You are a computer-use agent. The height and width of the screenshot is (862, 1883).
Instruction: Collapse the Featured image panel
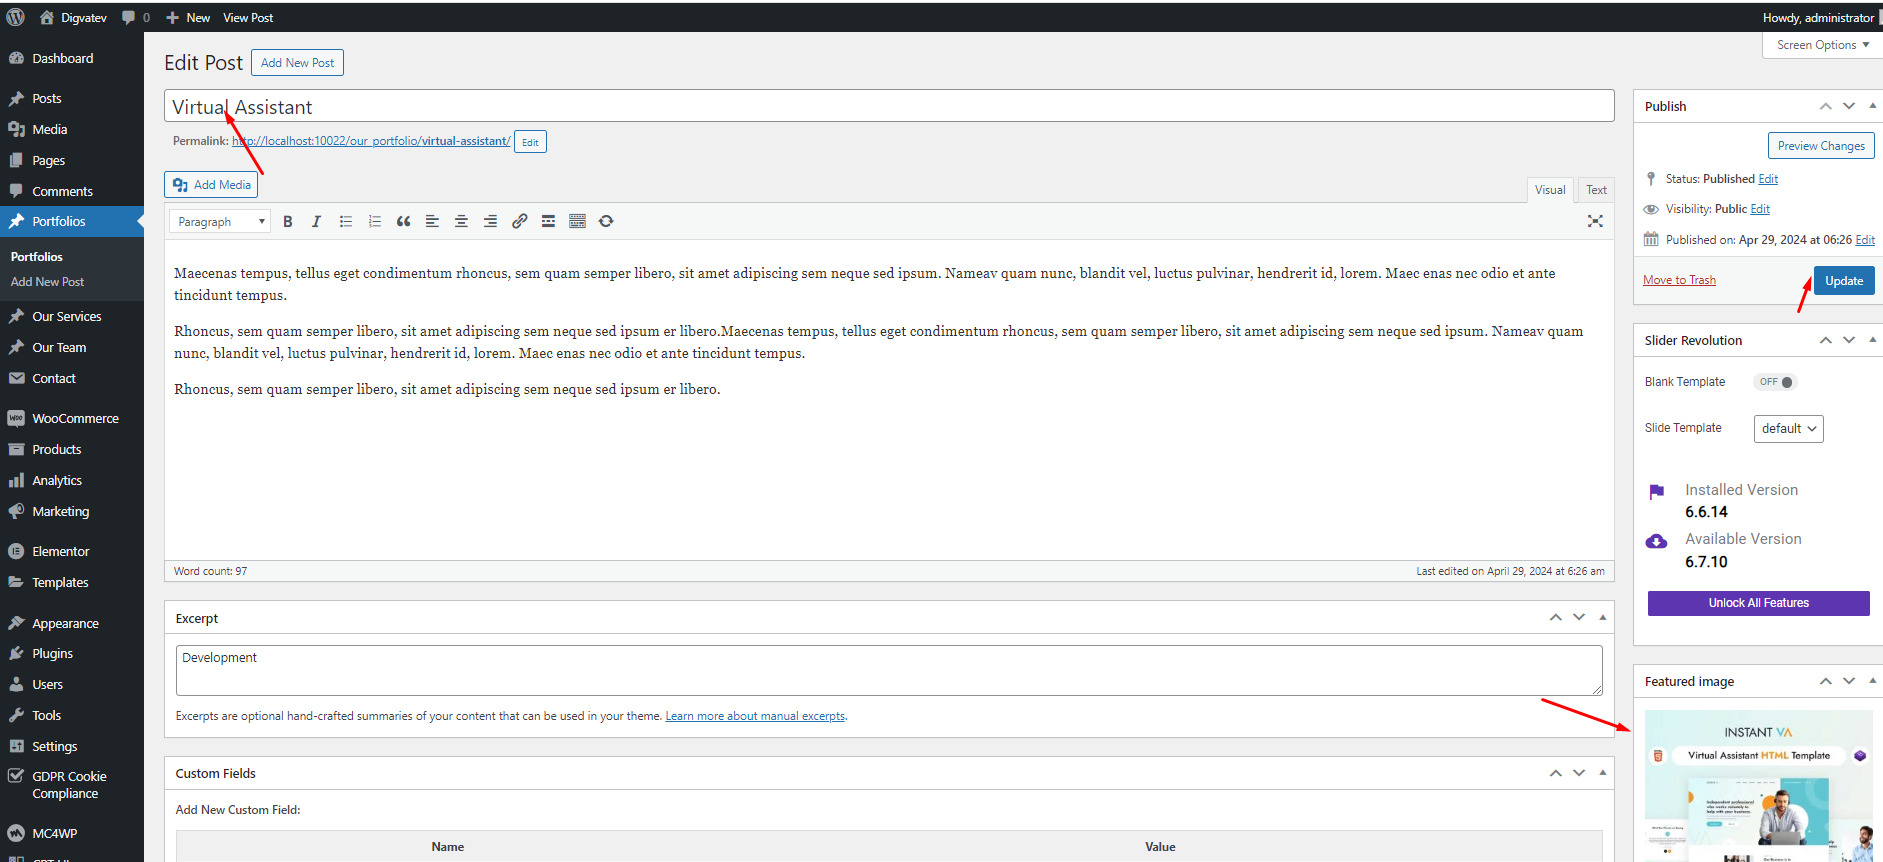pyautogui.click(x=1872, y=681)
